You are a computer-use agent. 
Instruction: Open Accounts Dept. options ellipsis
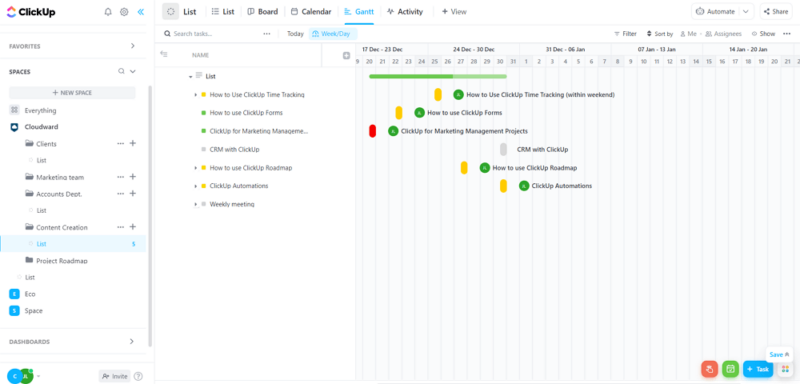tap(120, 194)
